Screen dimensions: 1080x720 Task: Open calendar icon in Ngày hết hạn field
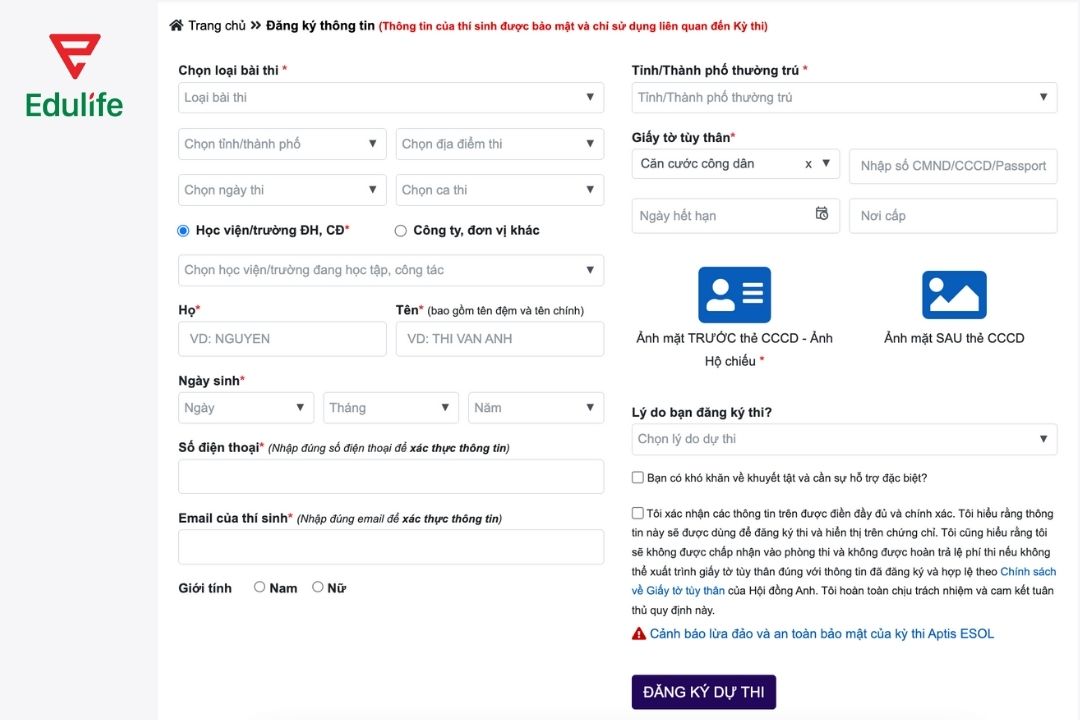(x=822, y=214)
